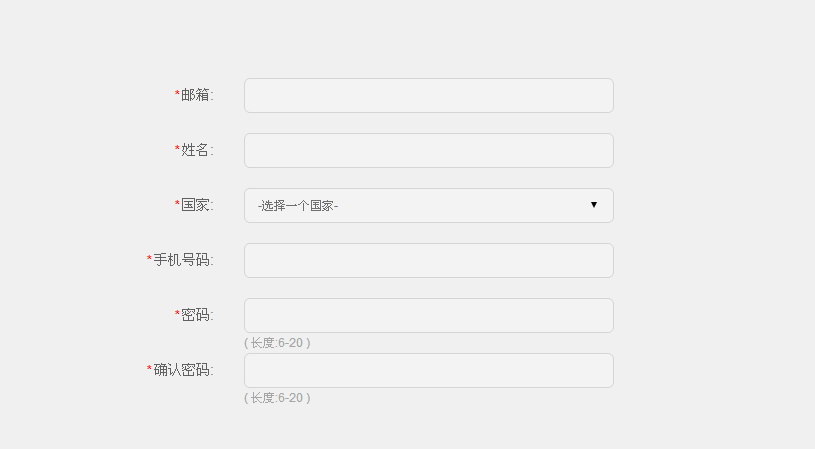Click the 邮箱 email input field
This screenshot has width=815, height=449.
click(428, 95)
